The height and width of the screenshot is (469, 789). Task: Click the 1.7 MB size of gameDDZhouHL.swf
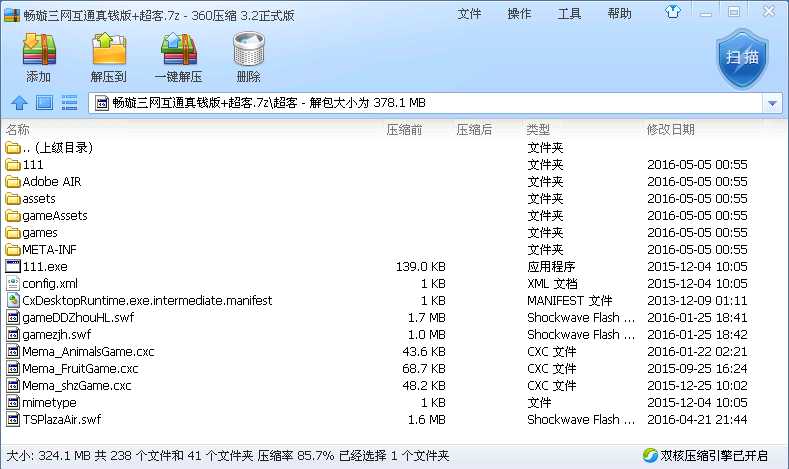[x=427, y=318]
